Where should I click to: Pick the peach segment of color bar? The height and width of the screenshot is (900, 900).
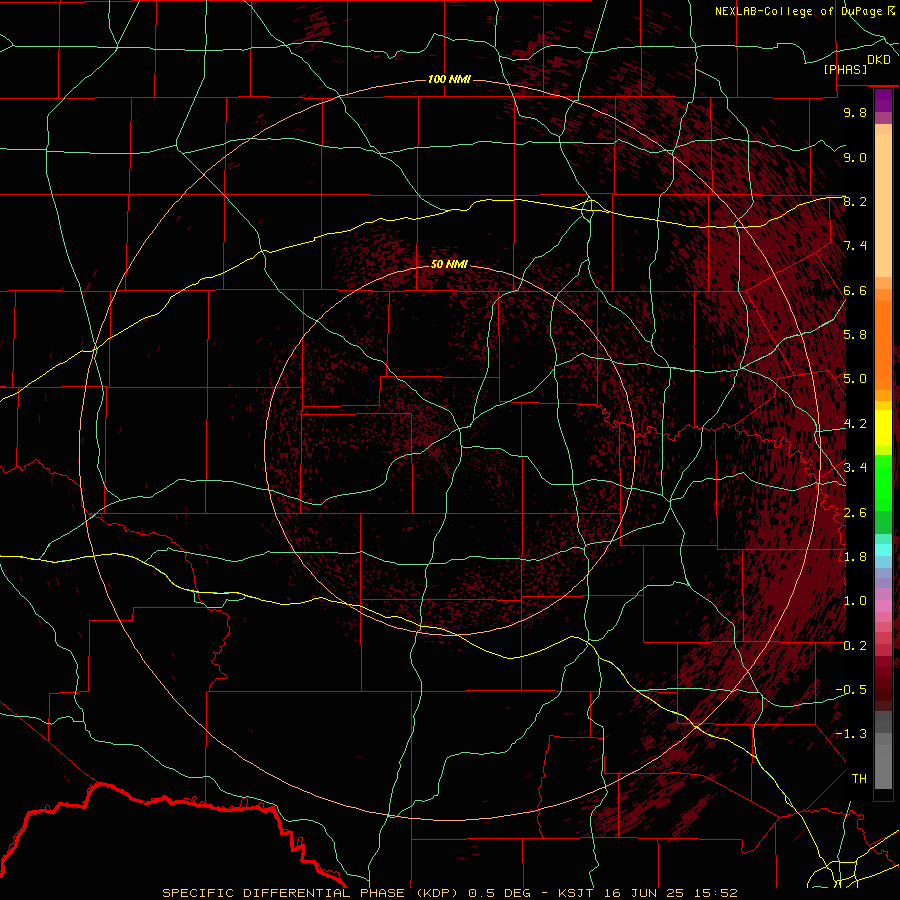[x=883, y=205]
